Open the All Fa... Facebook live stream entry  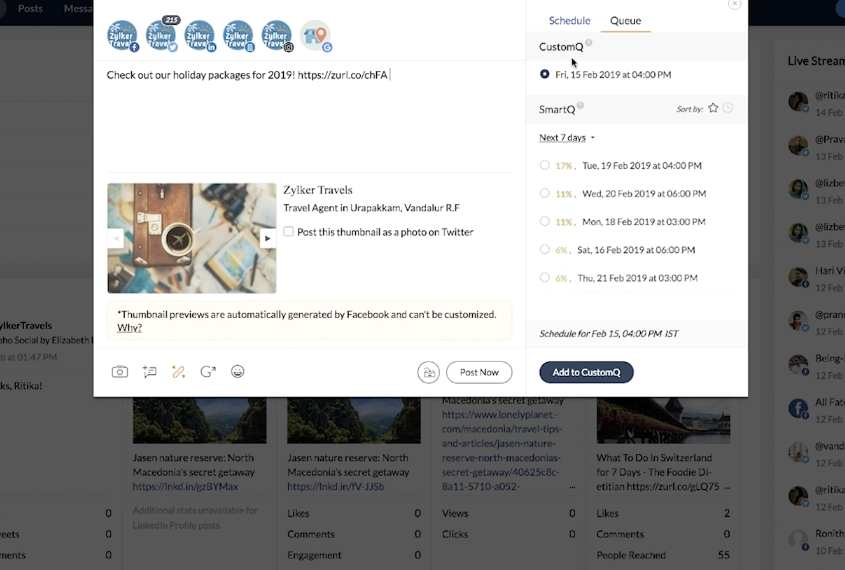[x=816, y=409]
